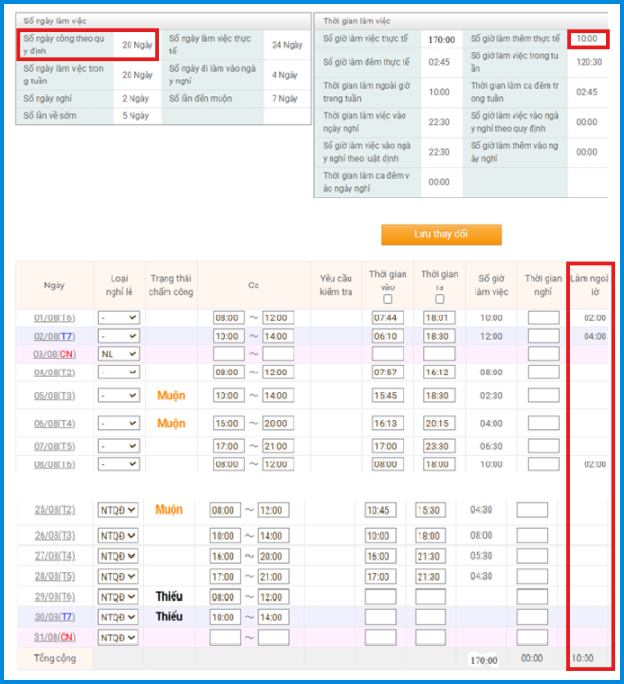Click shift start field for 01/08(T6)
Screen dimensions: 624x684
click(x=229, y=318)
